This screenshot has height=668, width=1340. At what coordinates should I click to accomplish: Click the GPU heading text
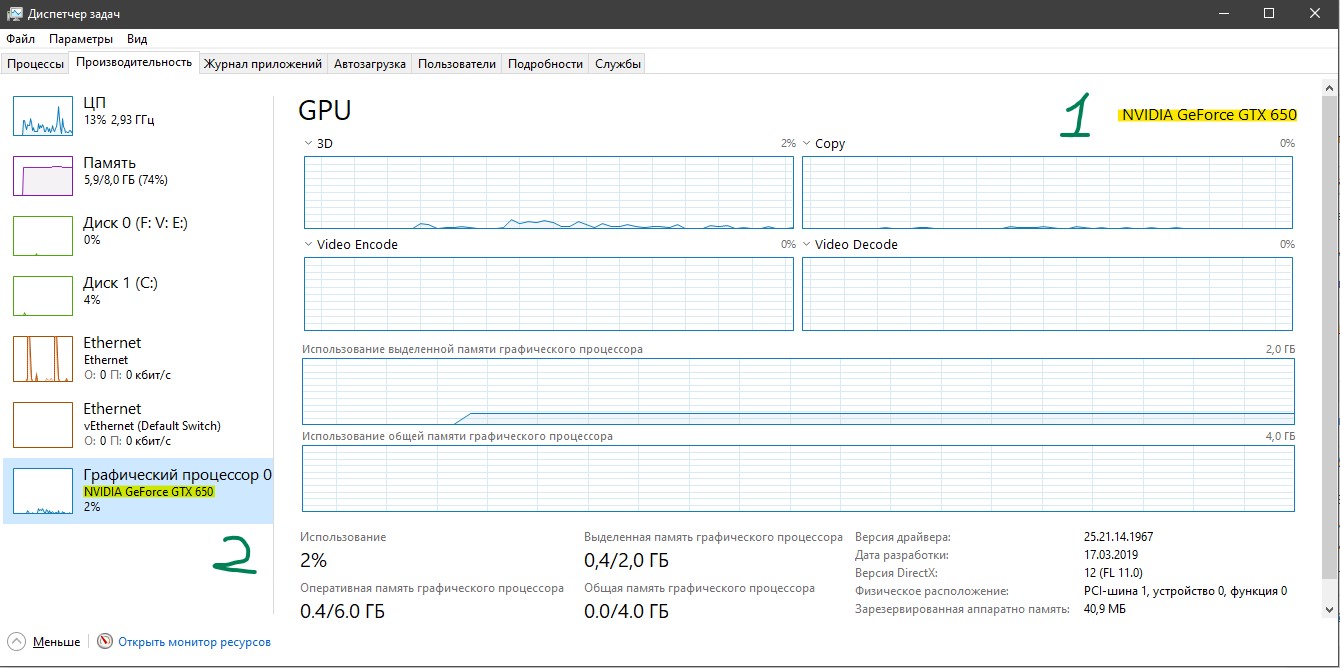[325, 110]
